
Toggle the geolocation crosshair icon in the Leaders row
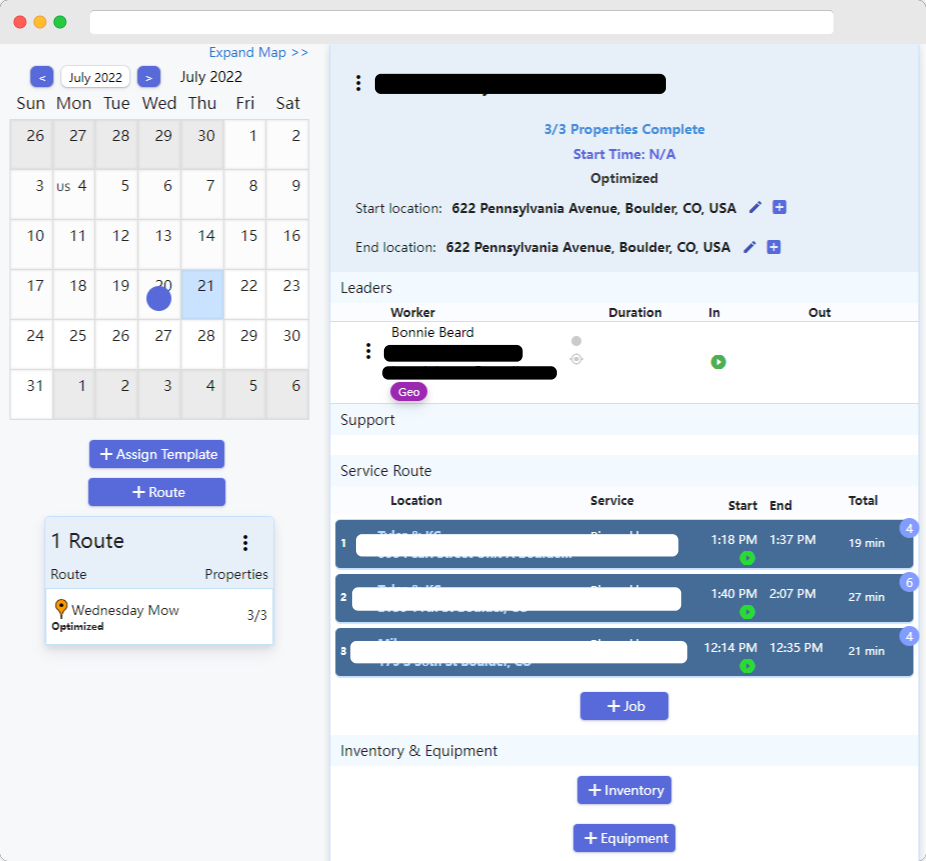(x=576, y=358)
